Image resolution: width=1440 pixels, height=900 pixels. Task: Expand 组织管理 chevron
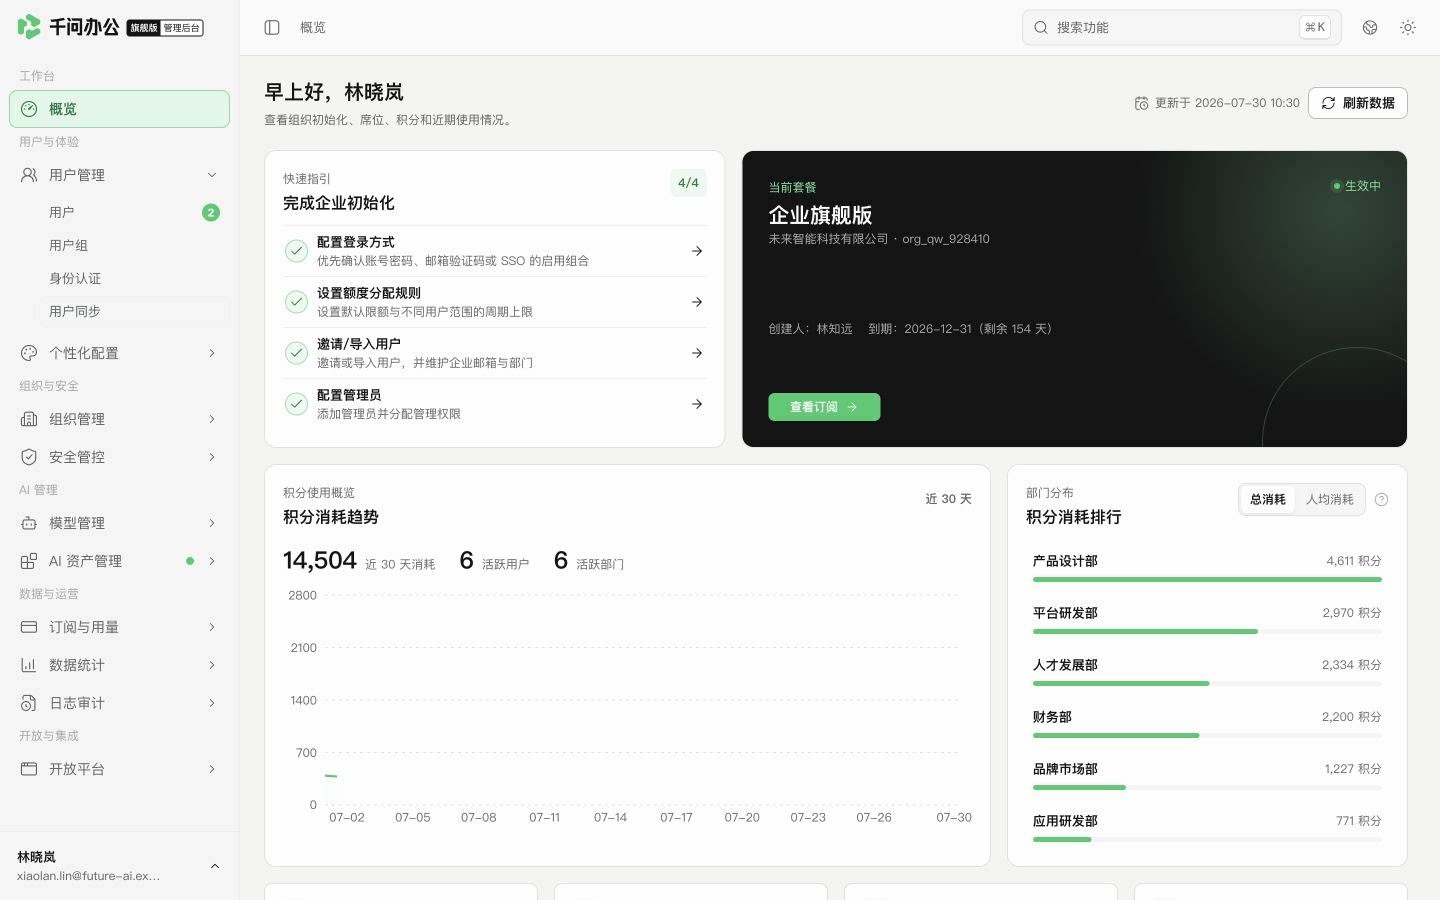point(212,419)
